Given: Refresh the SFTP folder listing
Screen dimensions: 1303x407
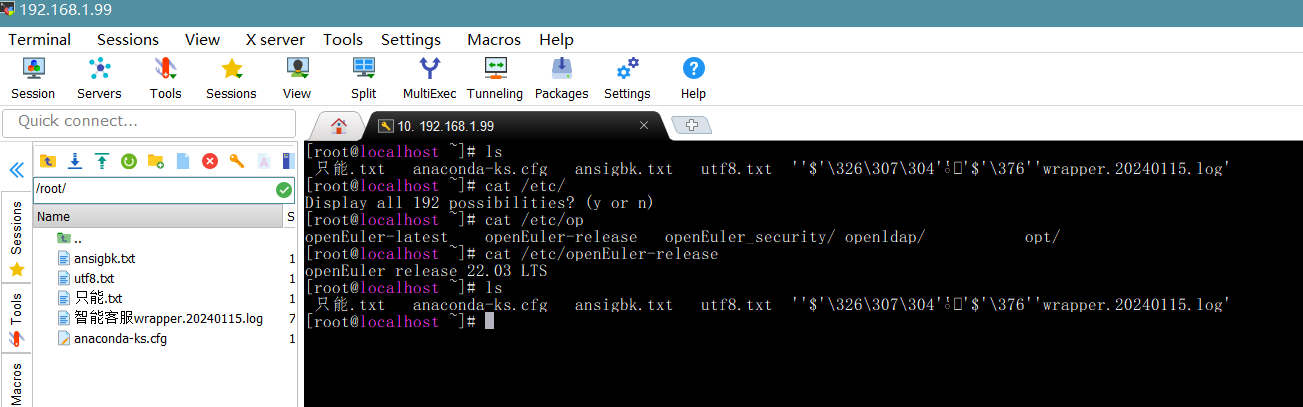Looking at the screenshot, I should (129, 161).
